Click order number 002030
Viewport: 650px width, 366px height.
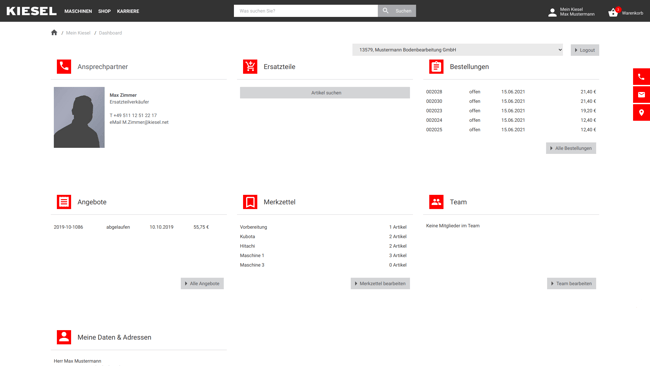click(434, 101)
